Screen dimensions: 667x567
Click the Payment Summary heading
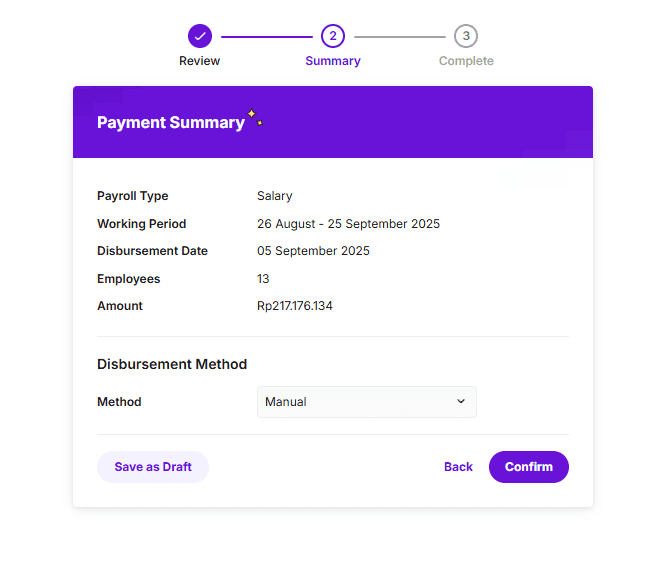(x=171, y=122)
